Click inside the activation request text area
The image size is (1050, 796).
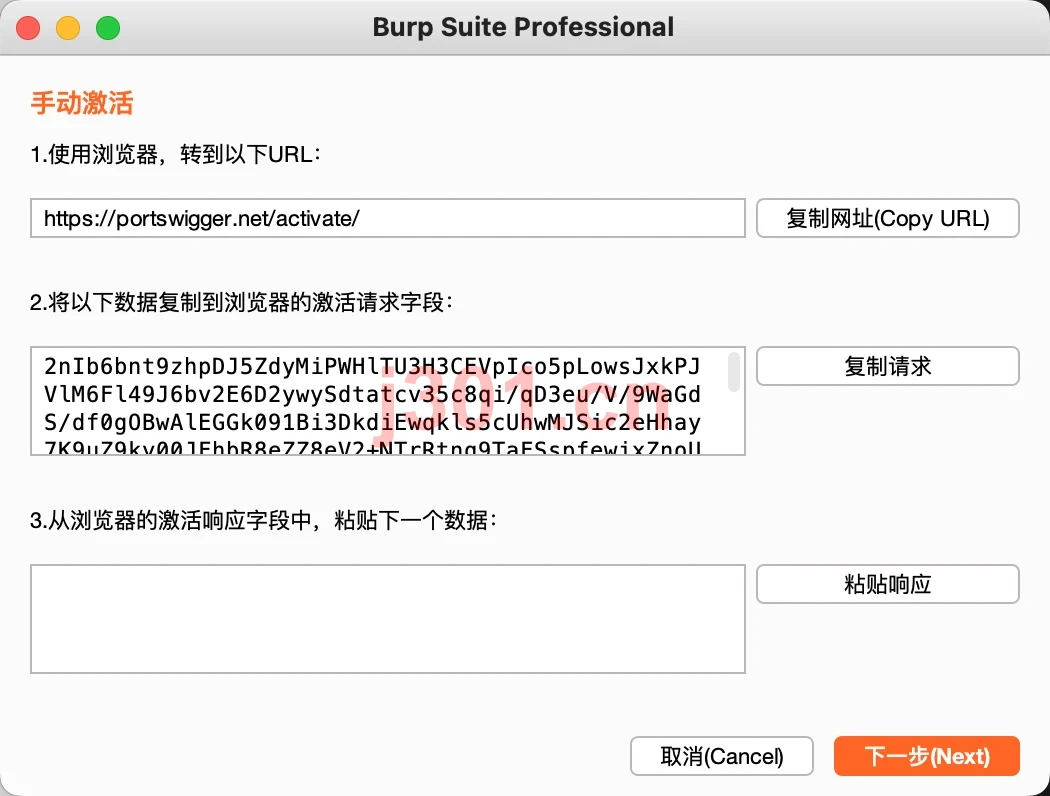click(x=388, y=401)
